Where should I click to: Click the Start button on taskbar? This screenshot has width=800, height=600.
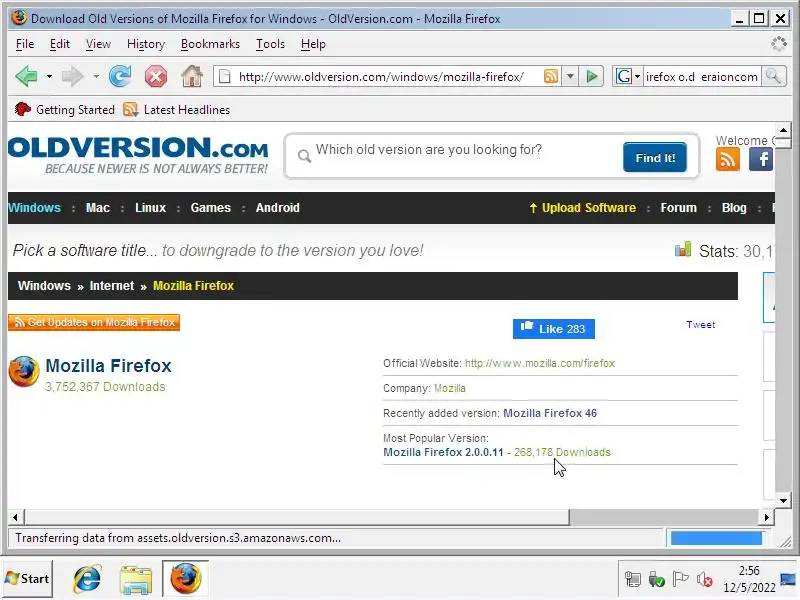click(x=27, y=579)
